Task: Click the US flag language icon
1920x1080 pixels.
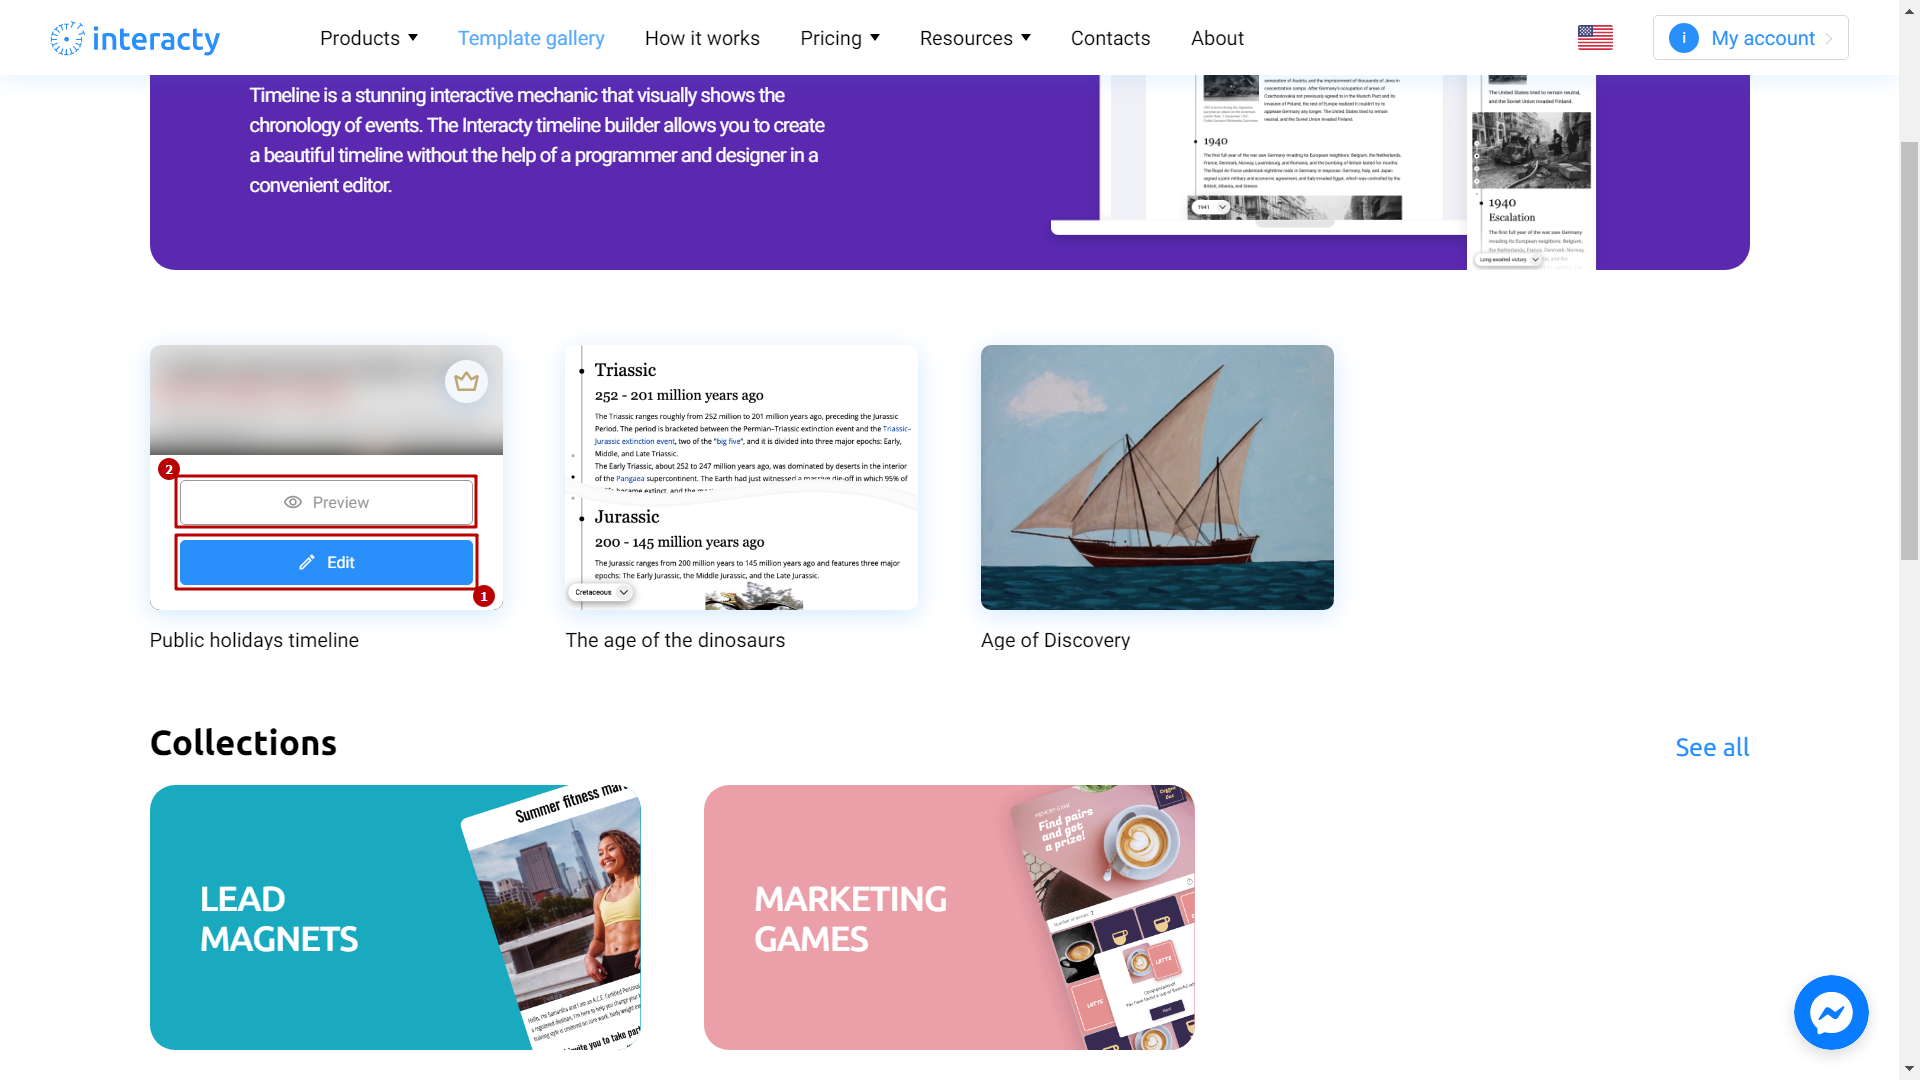Action: [x=1596, y=37]
